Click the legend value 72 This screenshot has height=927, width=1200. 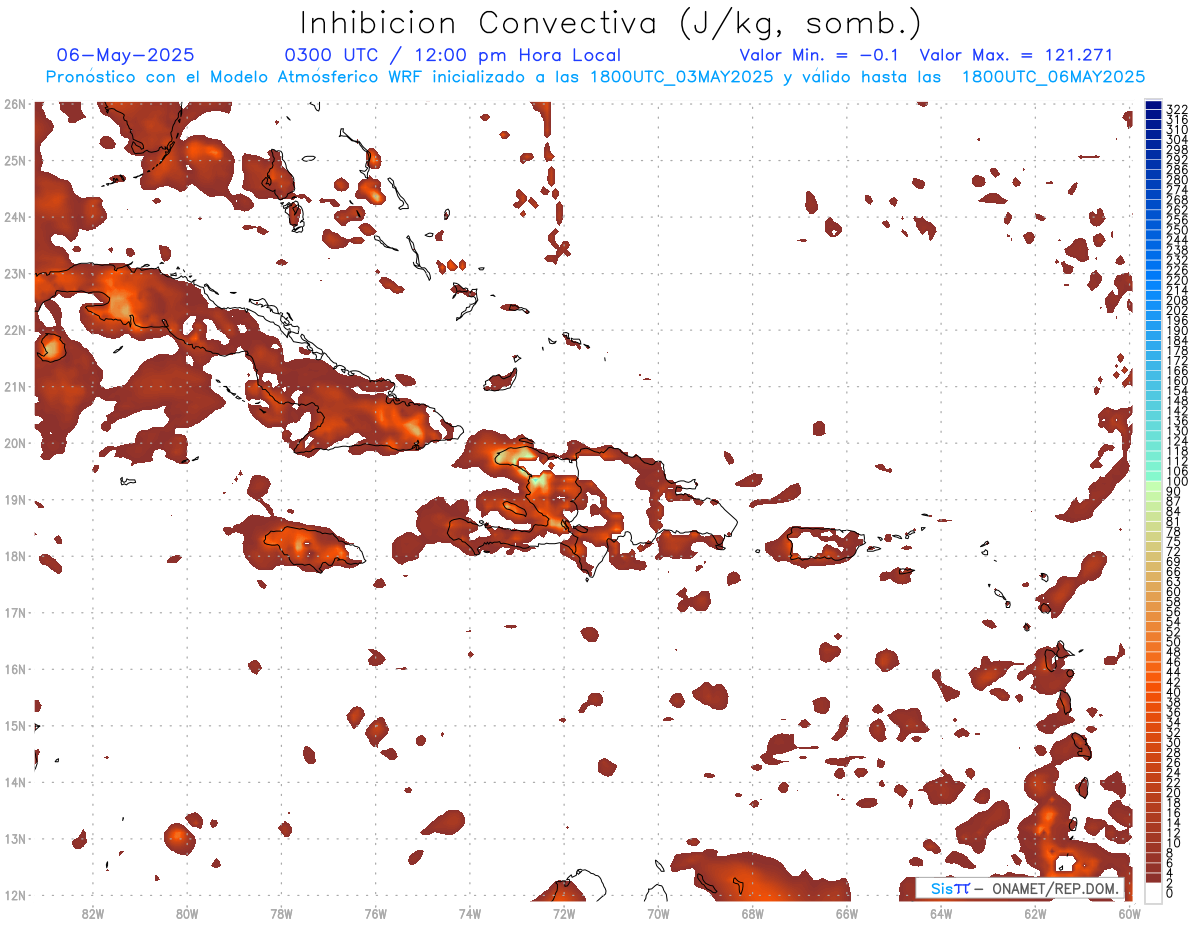point(1174,552)
